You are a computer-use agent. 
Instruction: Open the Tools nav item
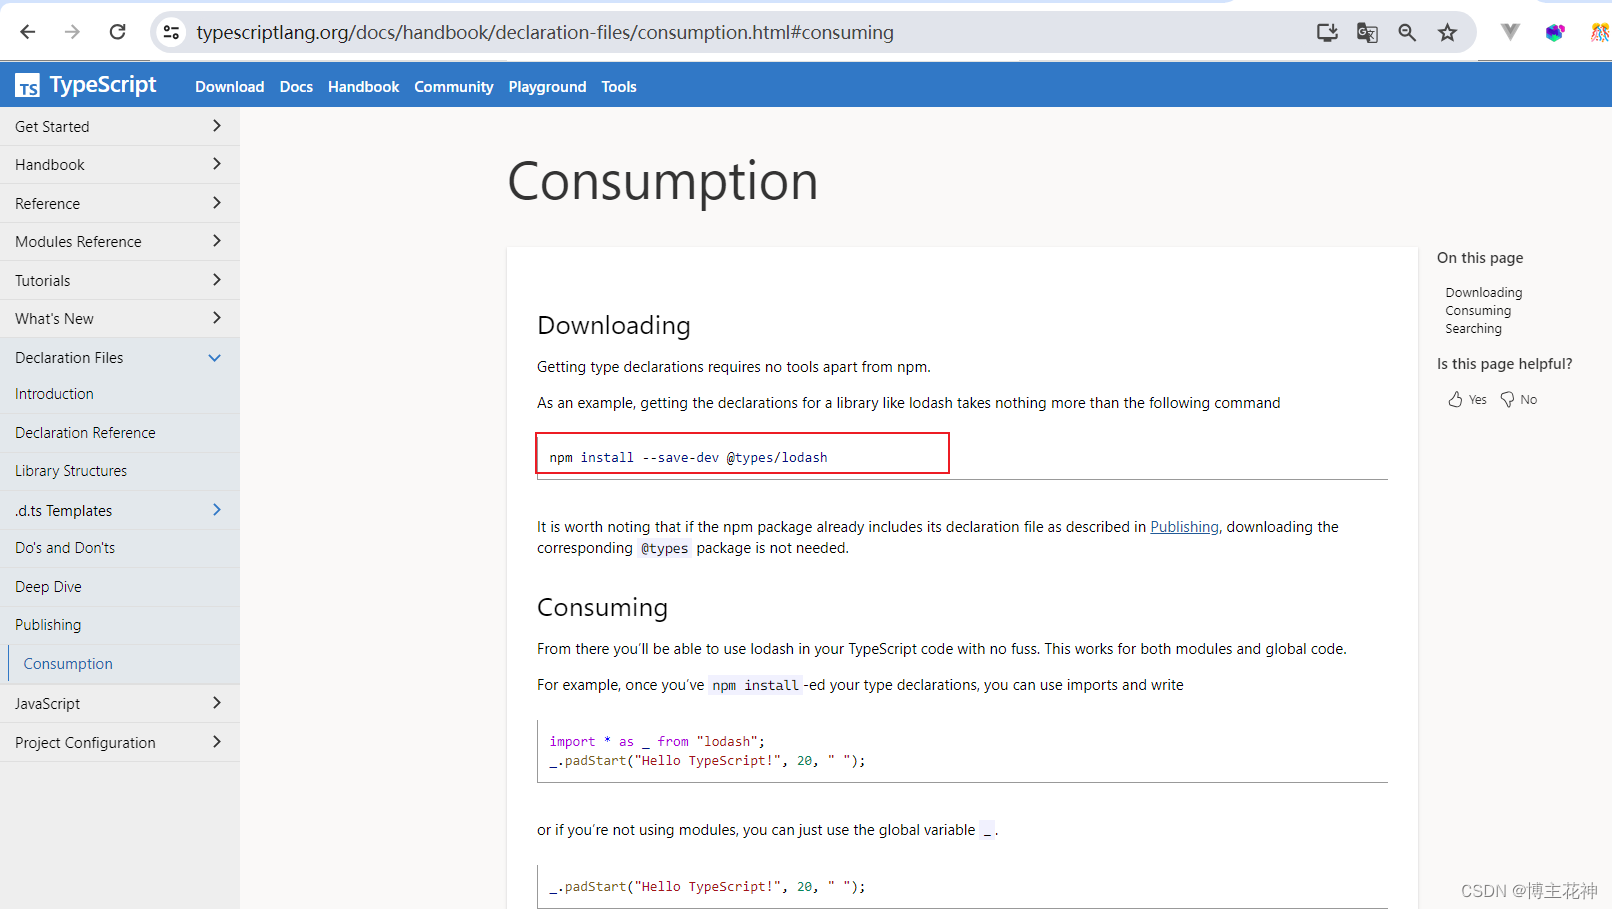(619, 87)
